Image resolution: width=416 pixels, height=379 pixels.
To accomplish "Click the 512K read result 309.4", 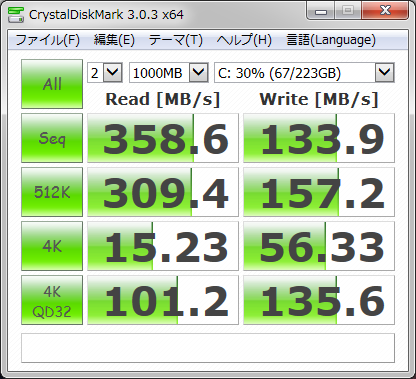I will click(163, 192).
